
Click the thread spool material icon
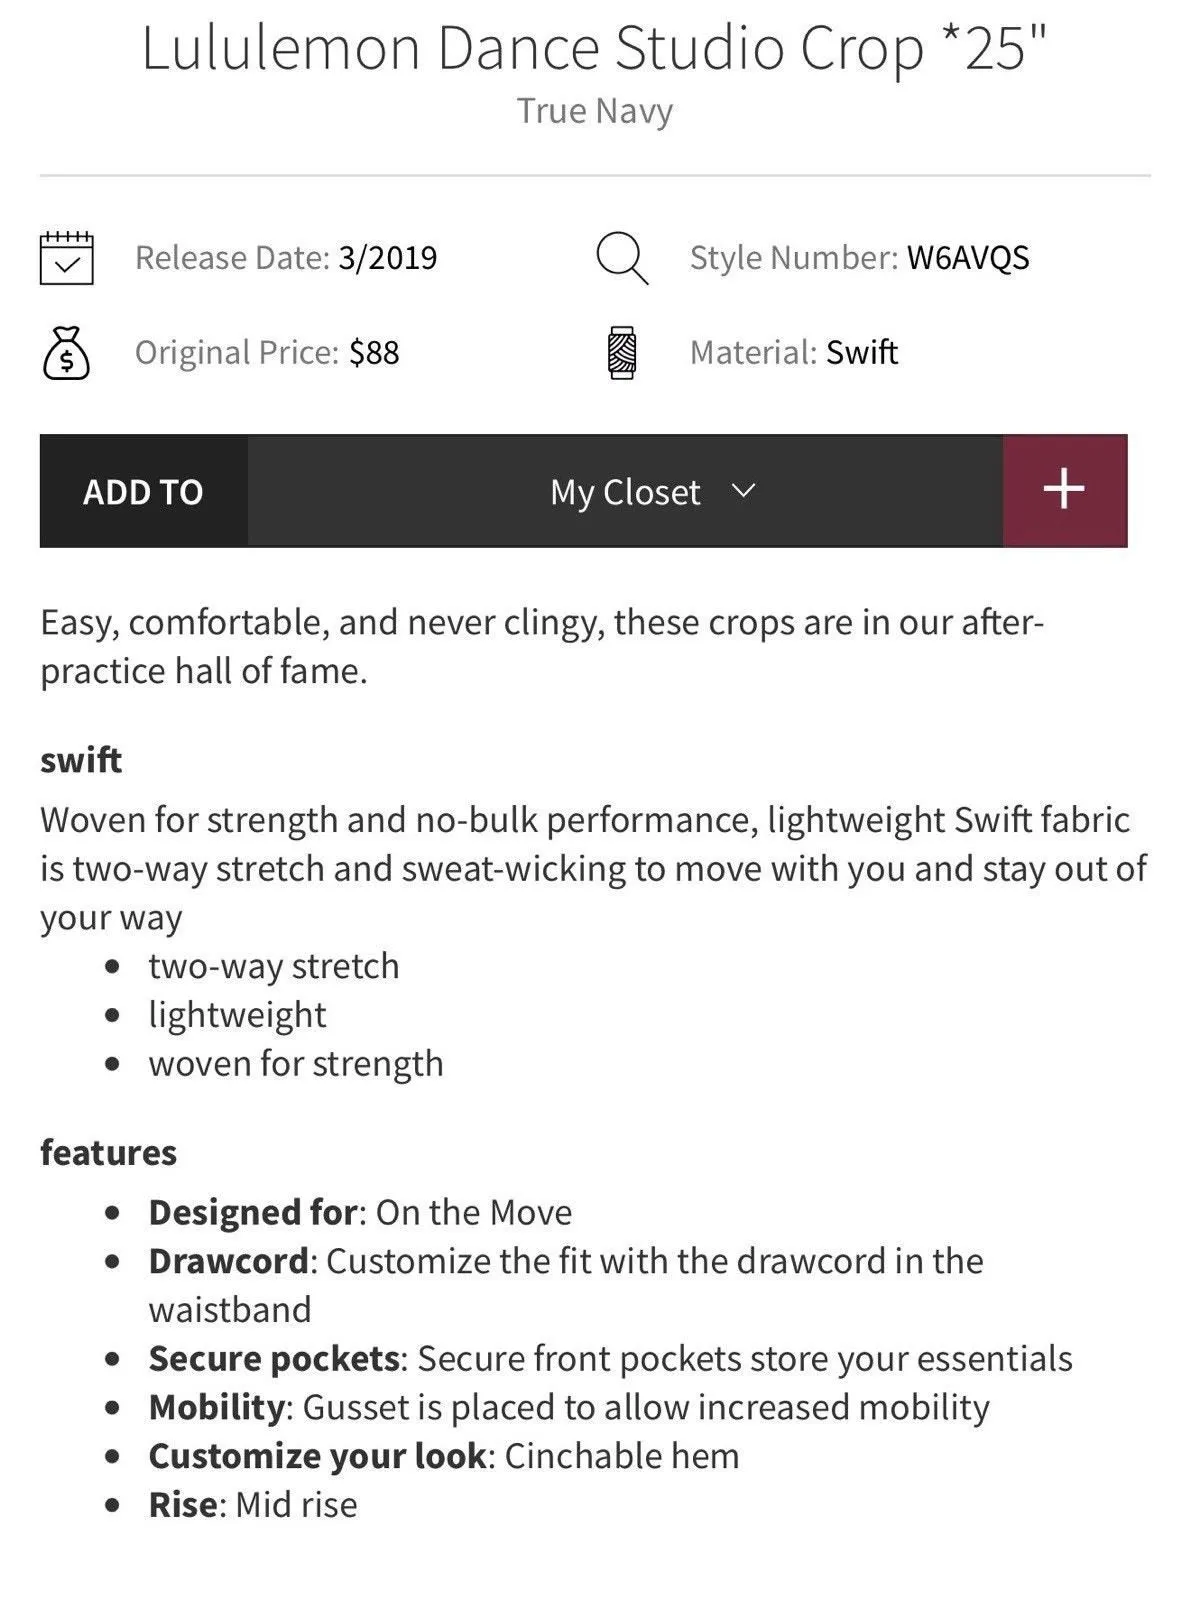coord(622,352)
